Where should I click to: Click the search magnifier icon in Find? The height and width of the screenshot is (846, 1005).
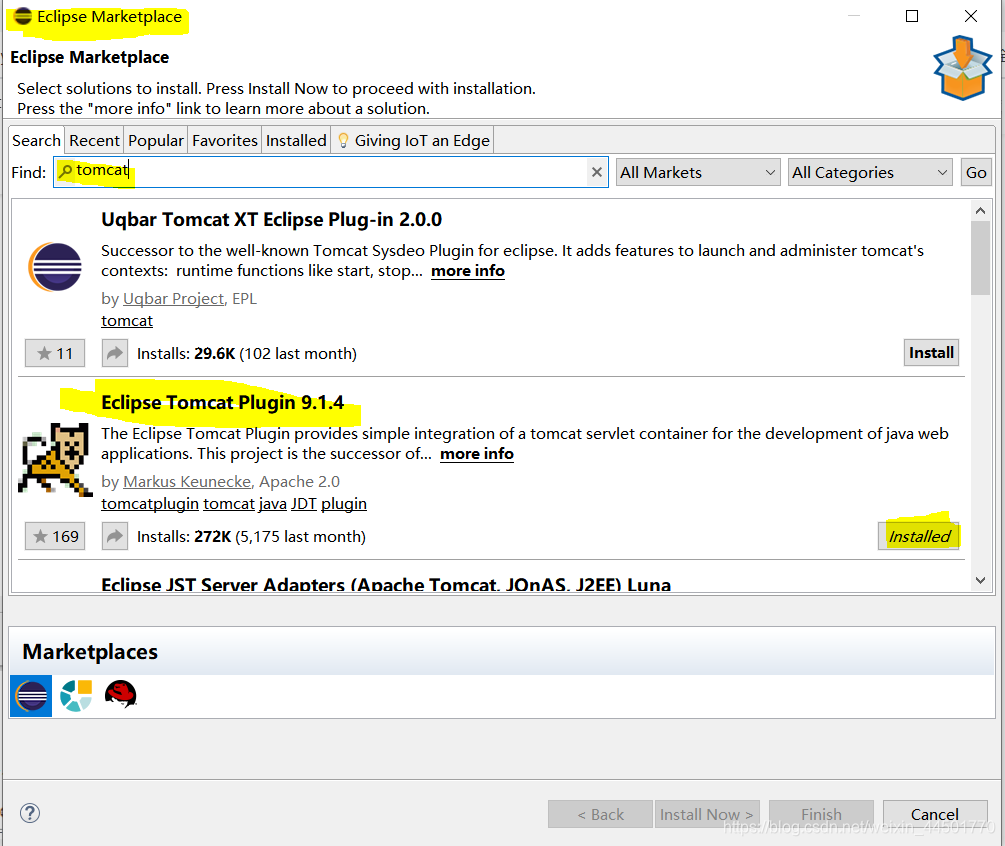tap(65, 170)
